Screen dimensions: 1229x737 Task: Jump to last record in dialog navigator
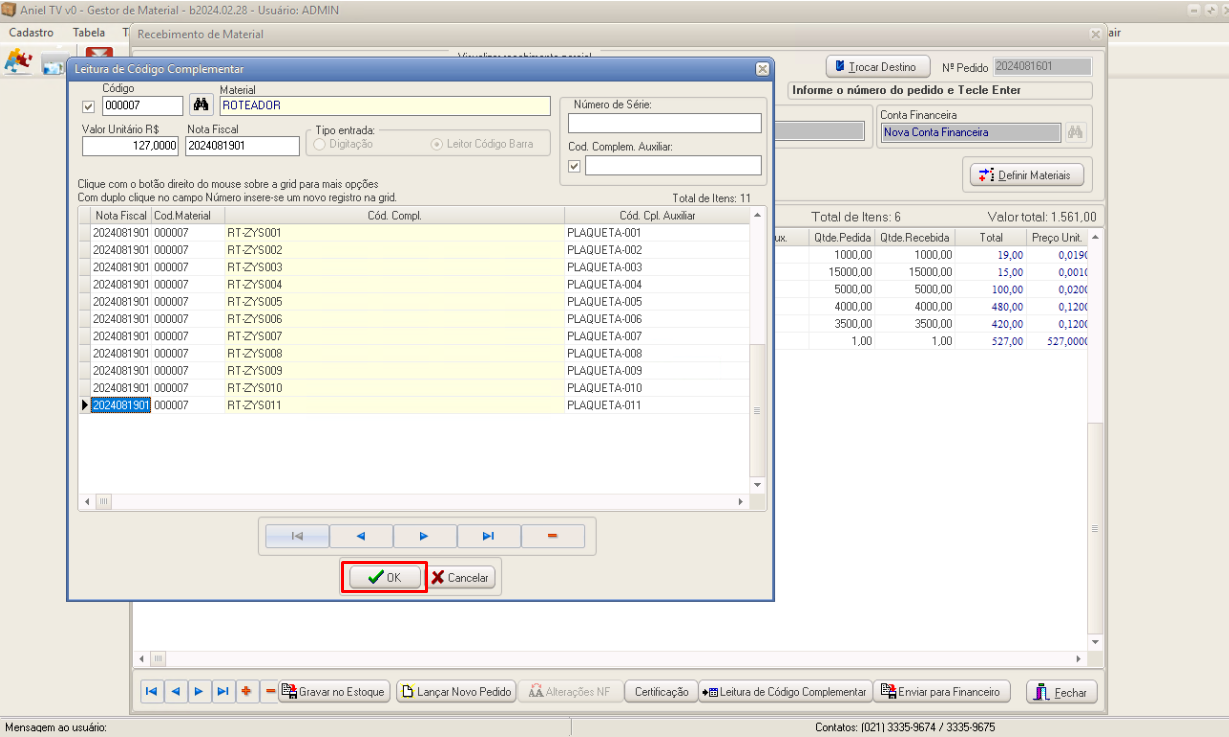point(488,536)
